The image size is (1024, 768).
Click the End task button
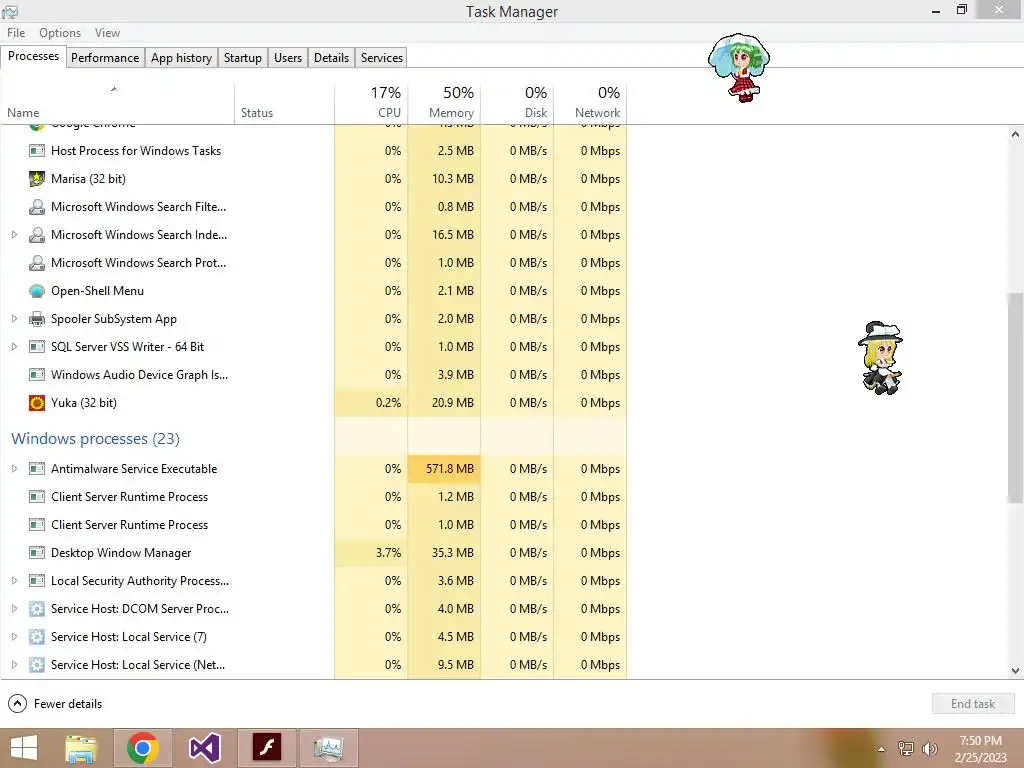pyautogui.click(x=973, y=704)
